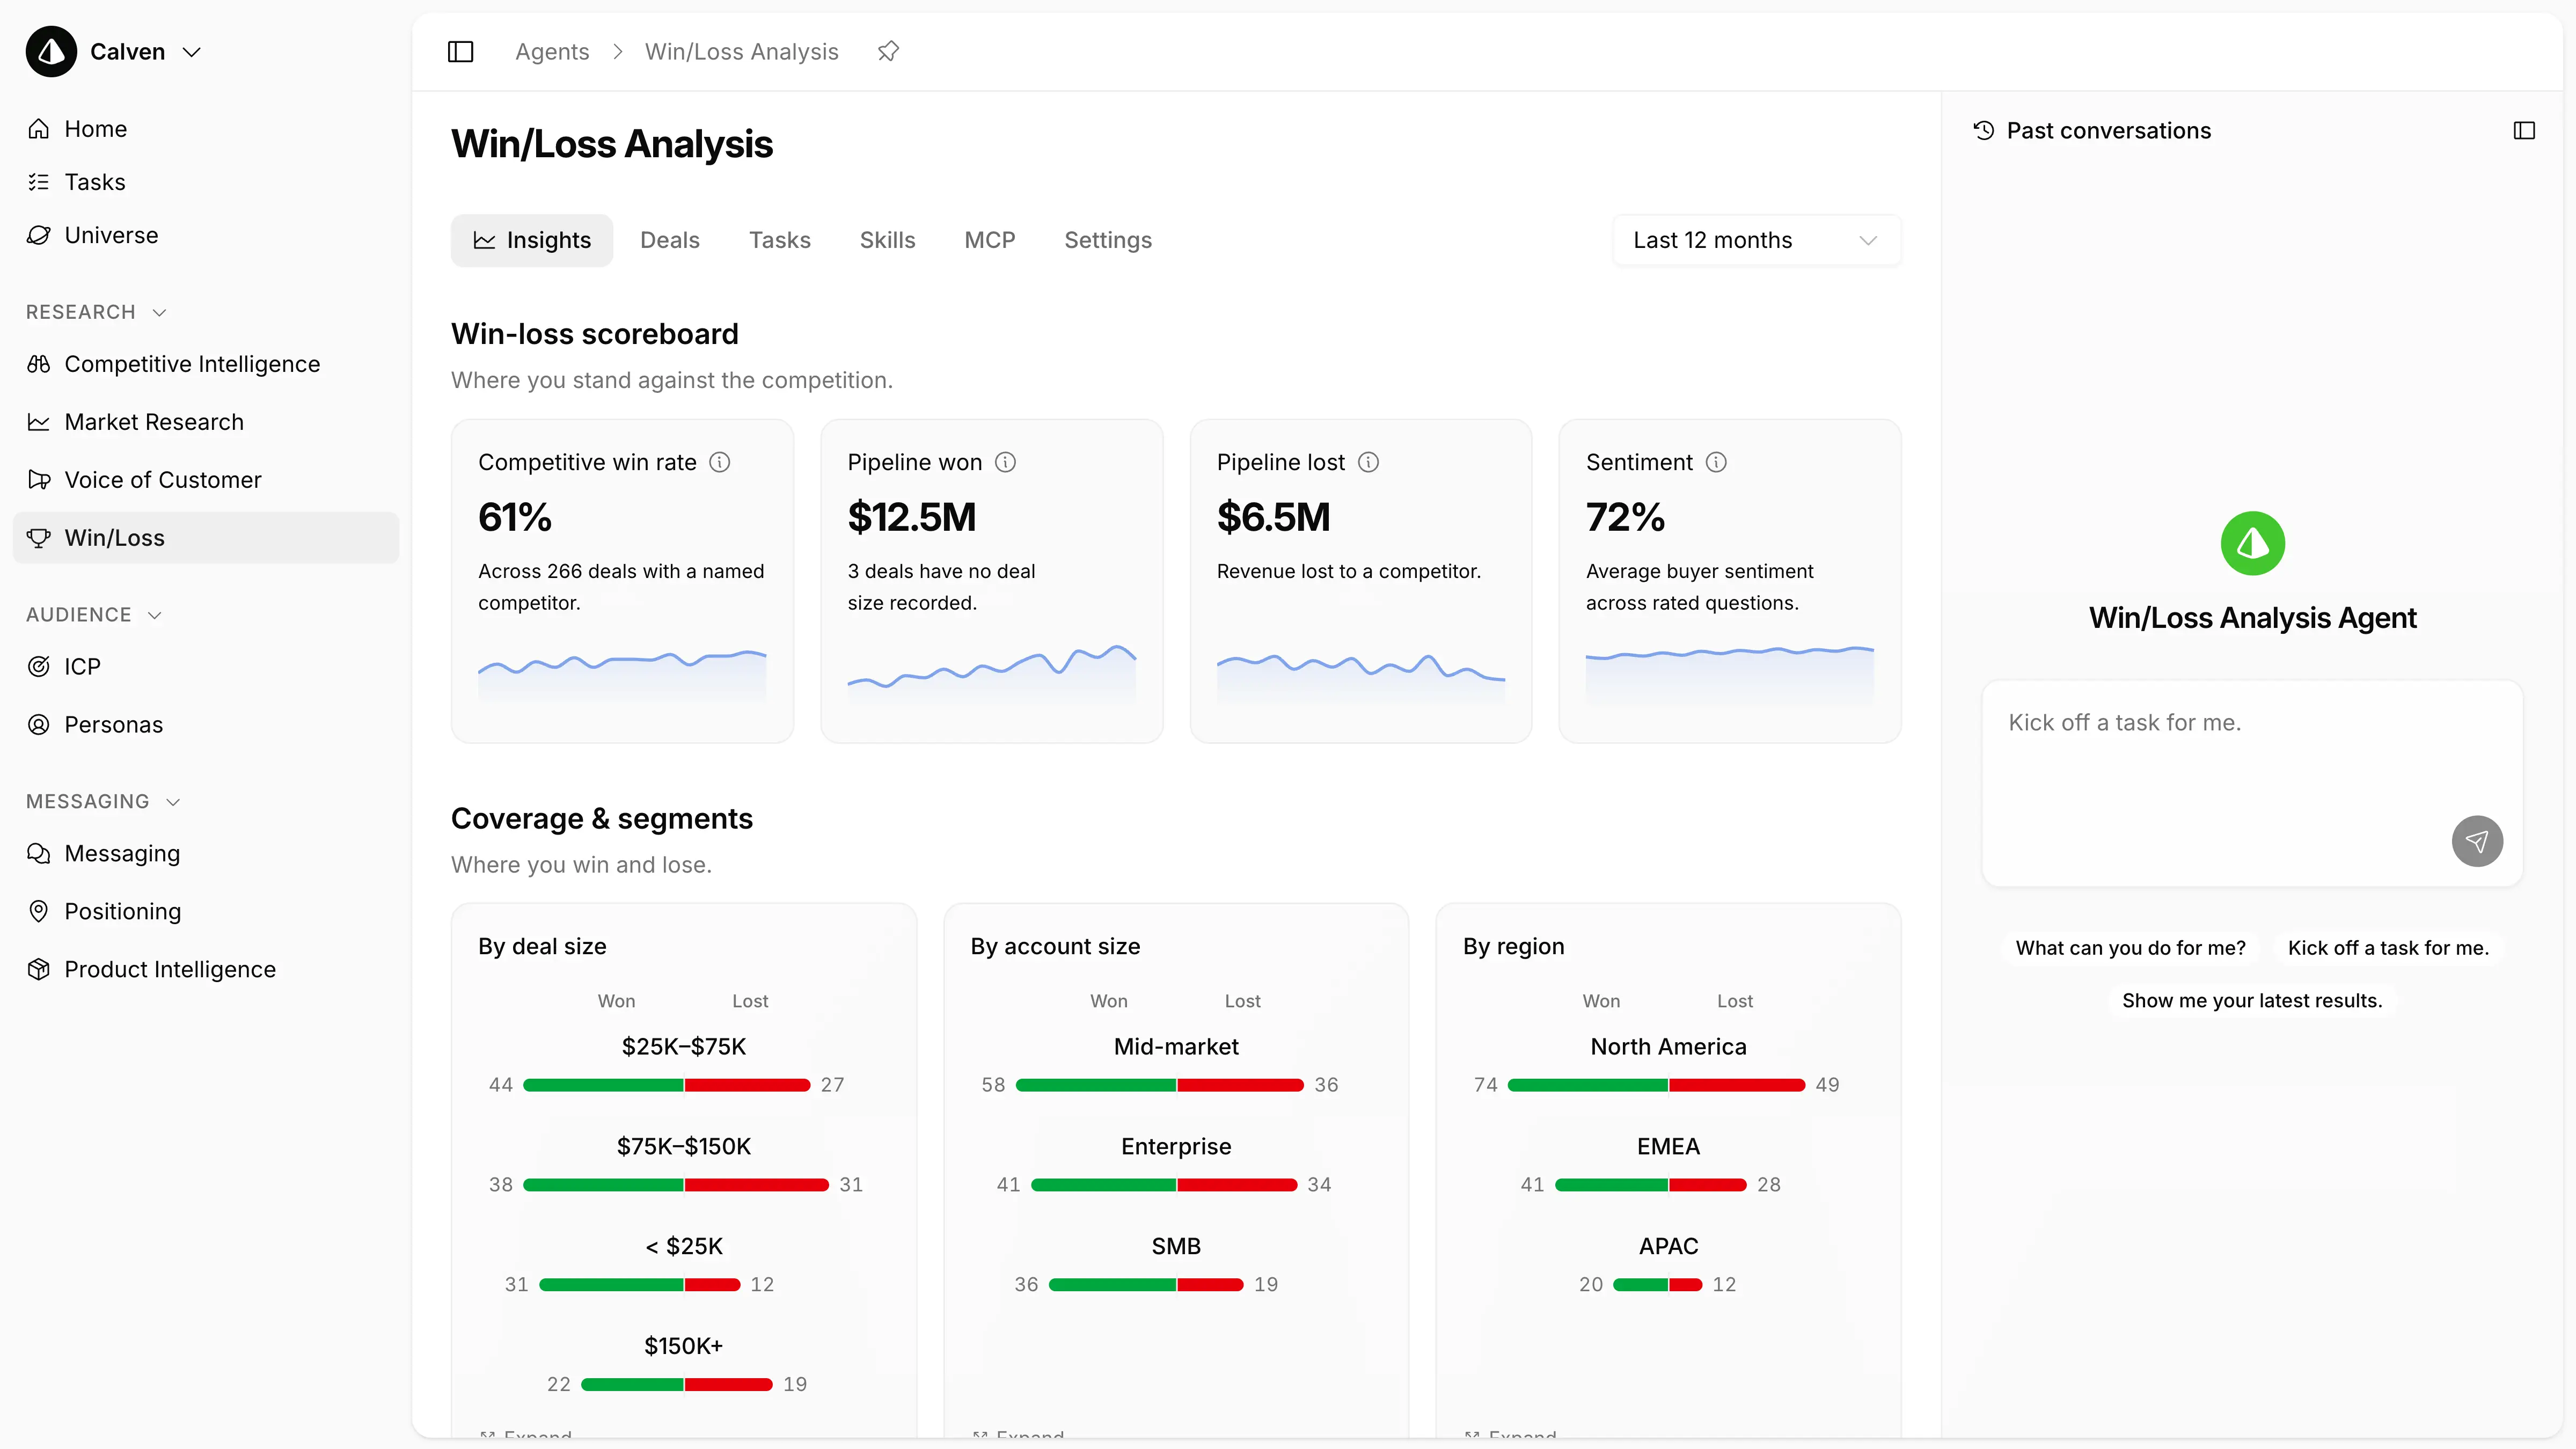Image resolution: width=2576 pixels, height=1449 pixels.
Task: Send the message with arrow button
Action: 2477,841
